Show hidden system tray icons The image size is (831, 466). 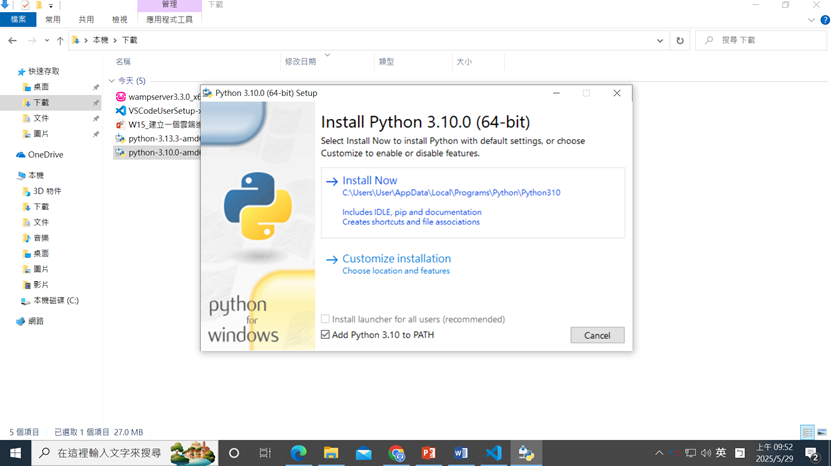[x=659, y=453]
